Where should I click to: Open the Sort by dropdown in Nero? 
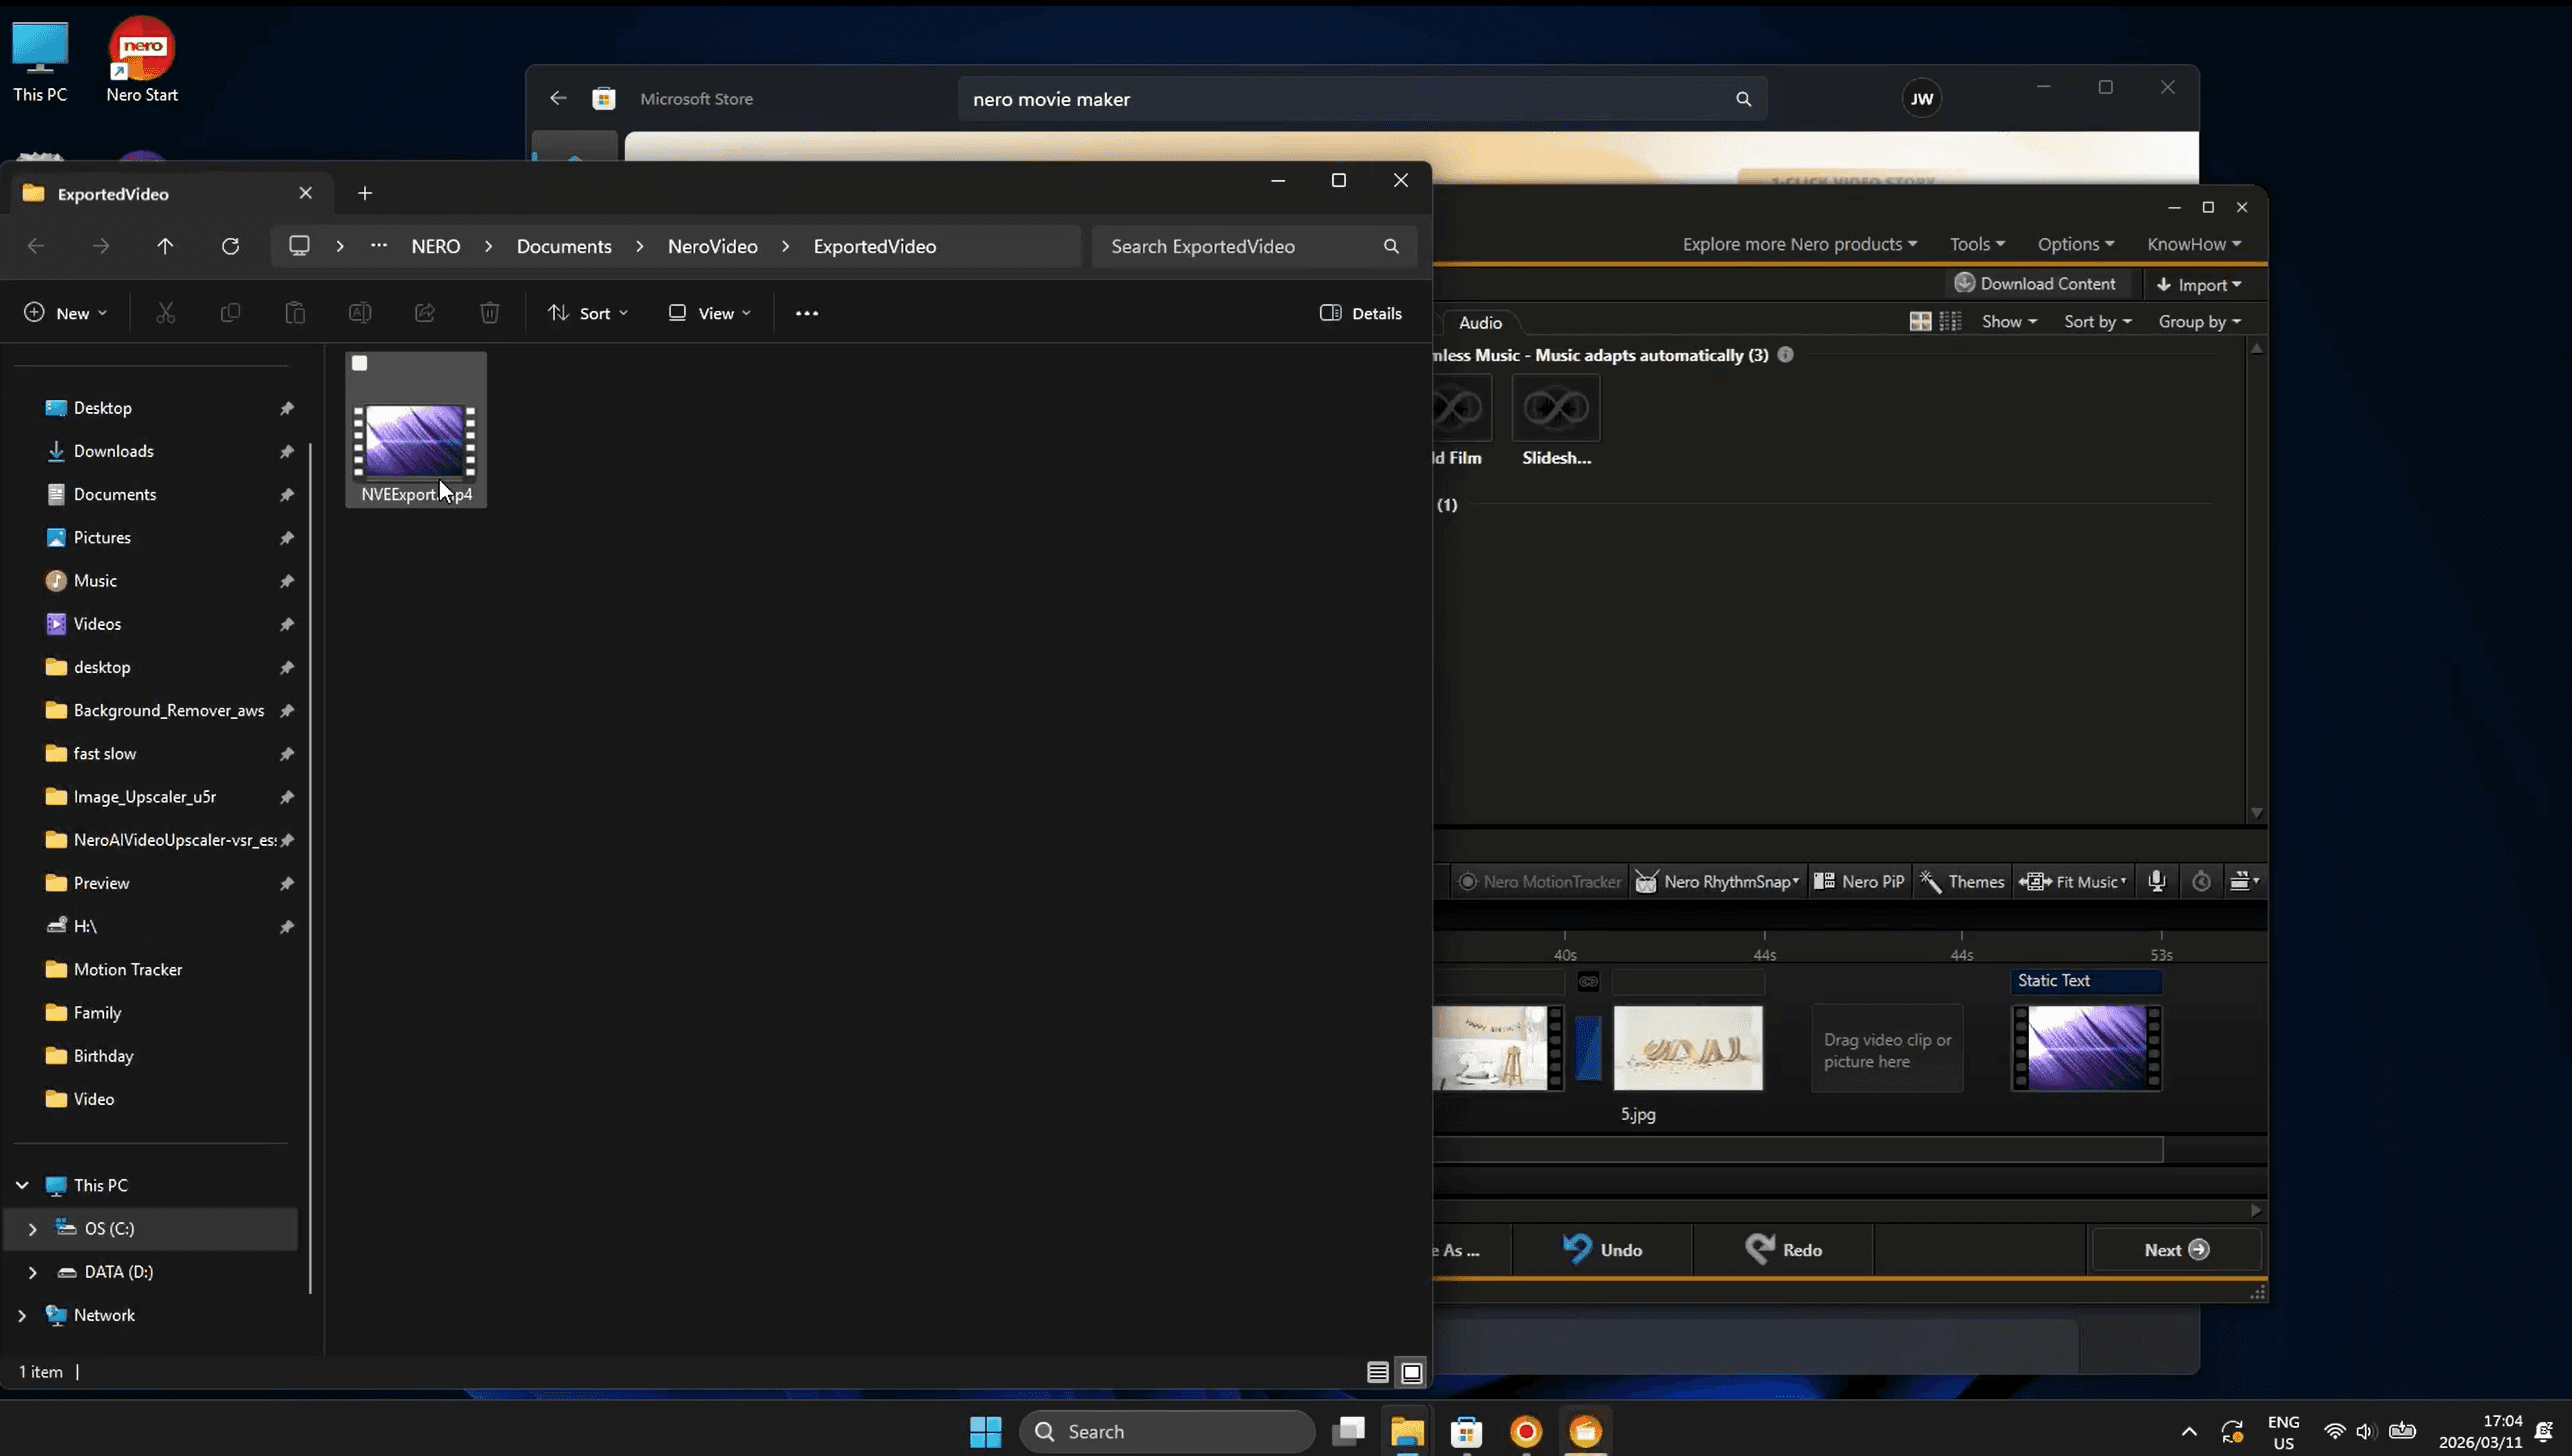(x=2097, y=321)
